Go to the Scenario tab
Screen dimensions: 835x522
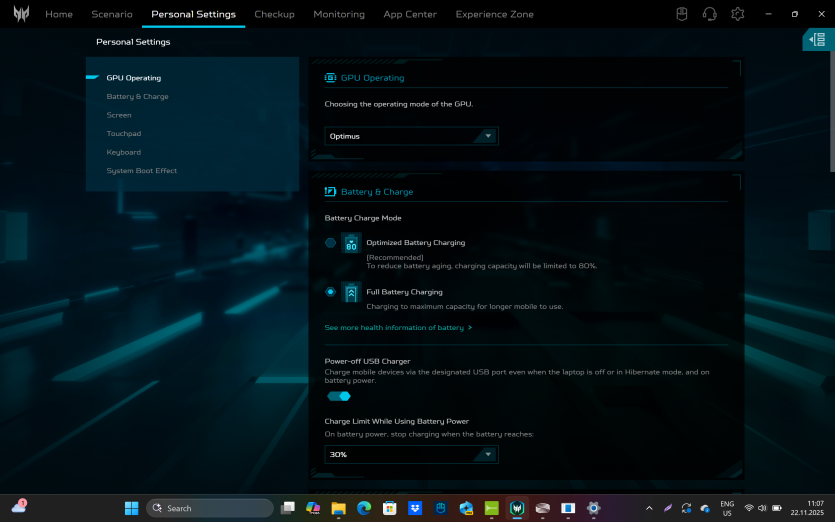(112, 14)
